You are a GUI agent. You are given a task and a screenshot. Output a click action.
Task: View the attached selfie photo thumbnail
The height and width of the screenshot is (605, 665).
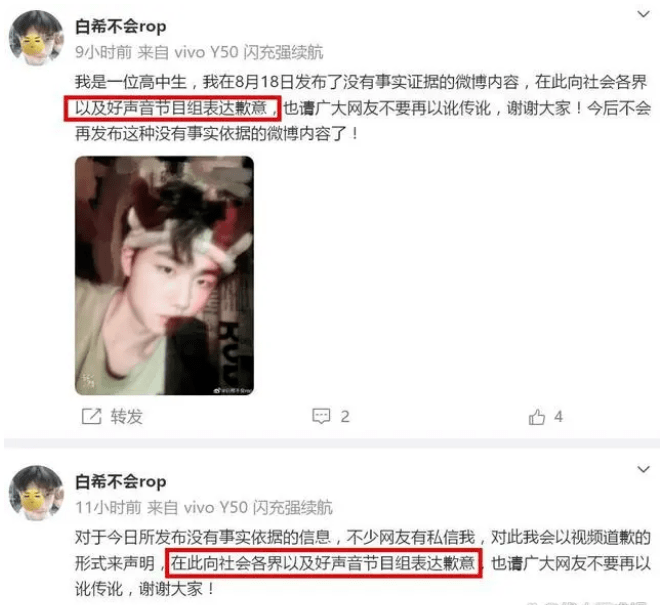pyautogui.click(x=165, y=276)
